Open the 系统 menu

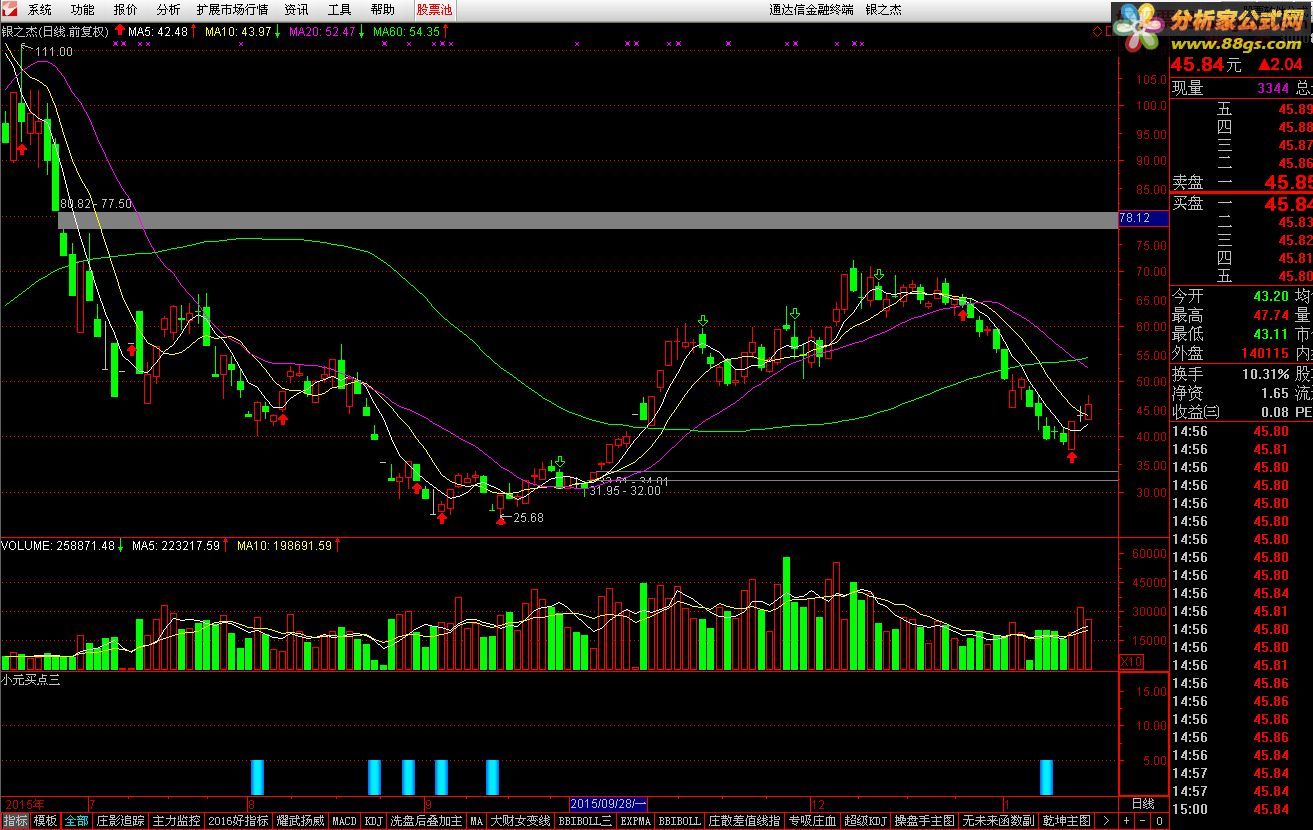(x=39, y=10)
